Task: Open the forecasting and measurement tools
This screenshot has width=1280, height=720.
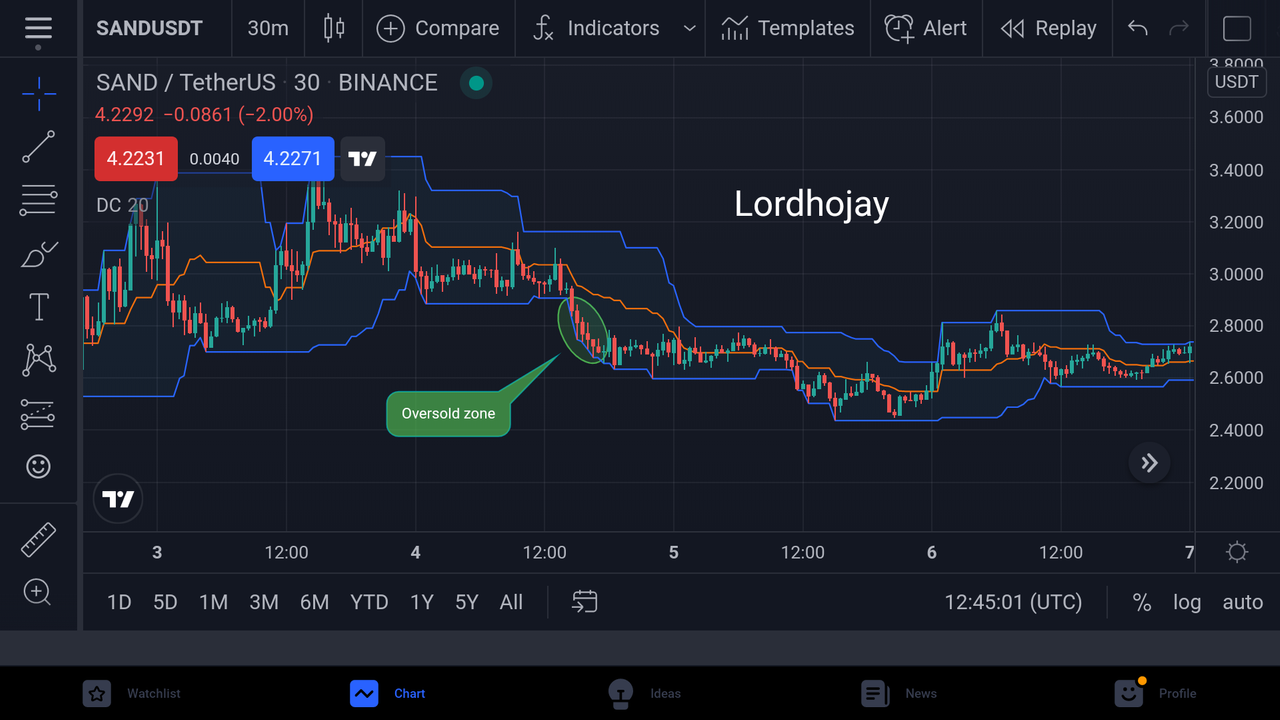Action: click(x=38, y=414)
